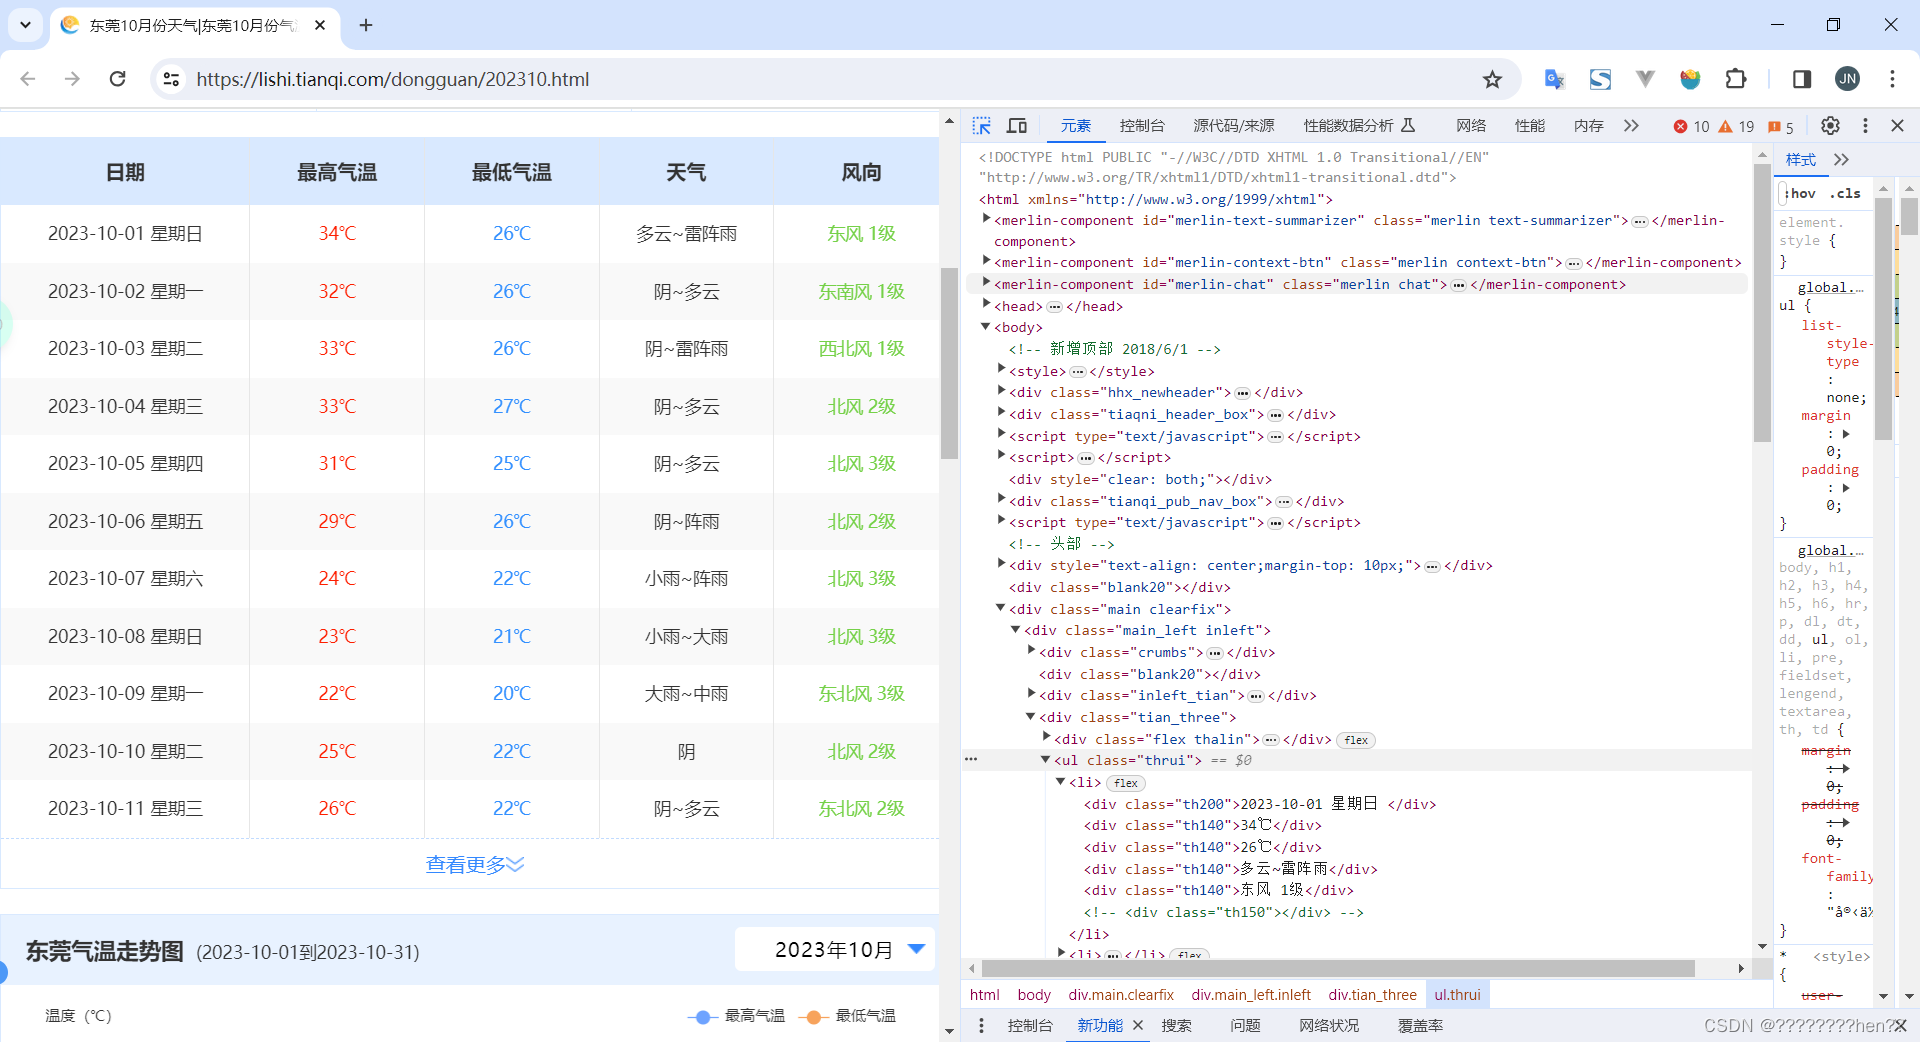Open the 内存 DevTools tab
Viewport: 1920px width, 1042px height.
pos(1588,126)
